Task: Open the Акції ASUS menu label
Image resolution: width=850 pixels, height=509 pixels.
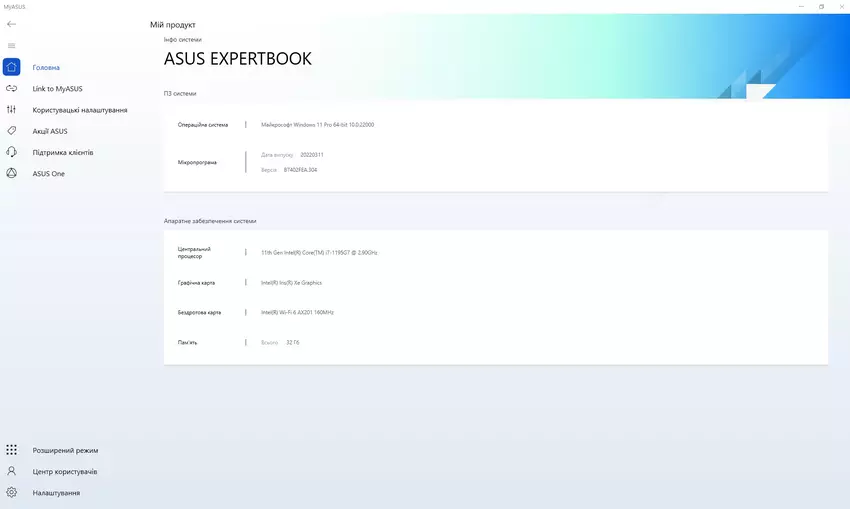Action: [x=50, y=131]
